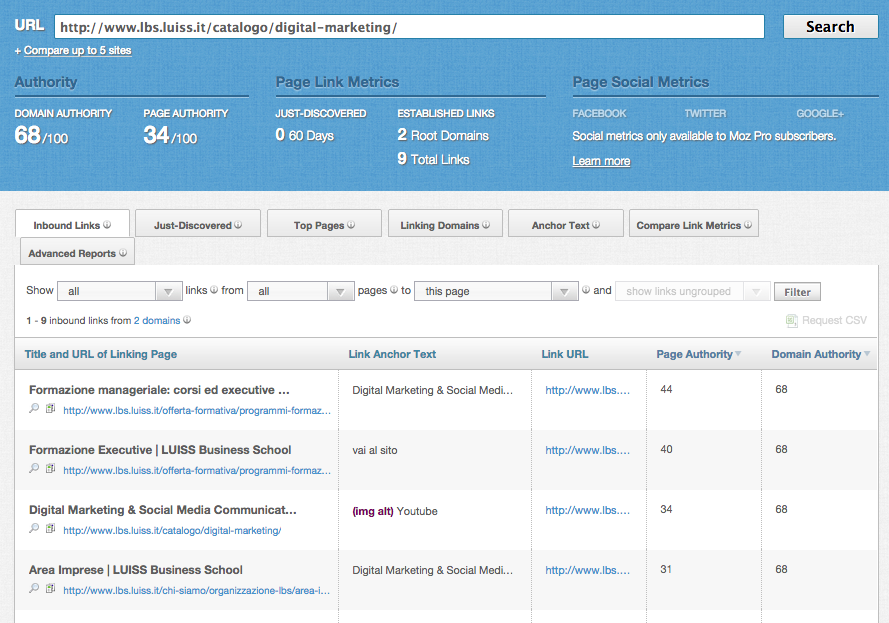Click the info icon after this page dropdown
The height and width of the screenshot is (623, 889).
coord(586,290)
